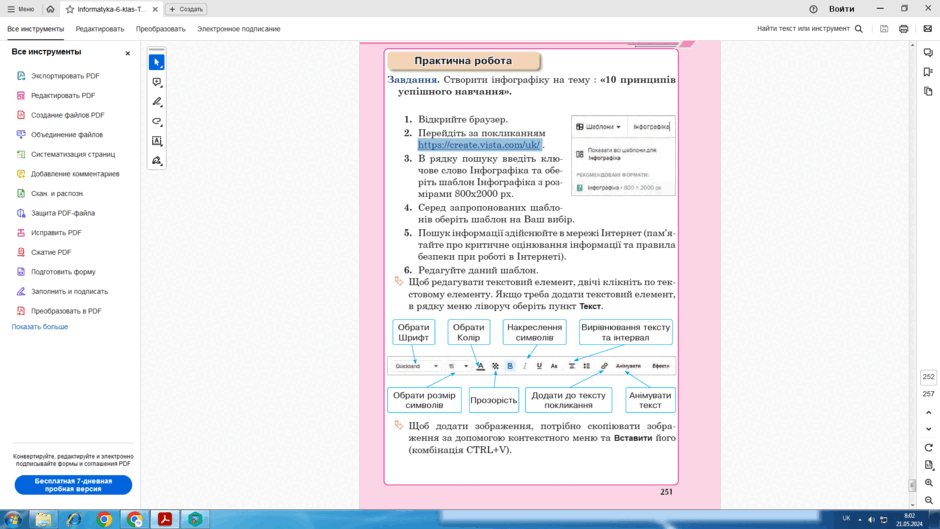Screen dimensions: 940x529
Task: Switch to Электронное подписание tab
Action: (x=239, y=29)
